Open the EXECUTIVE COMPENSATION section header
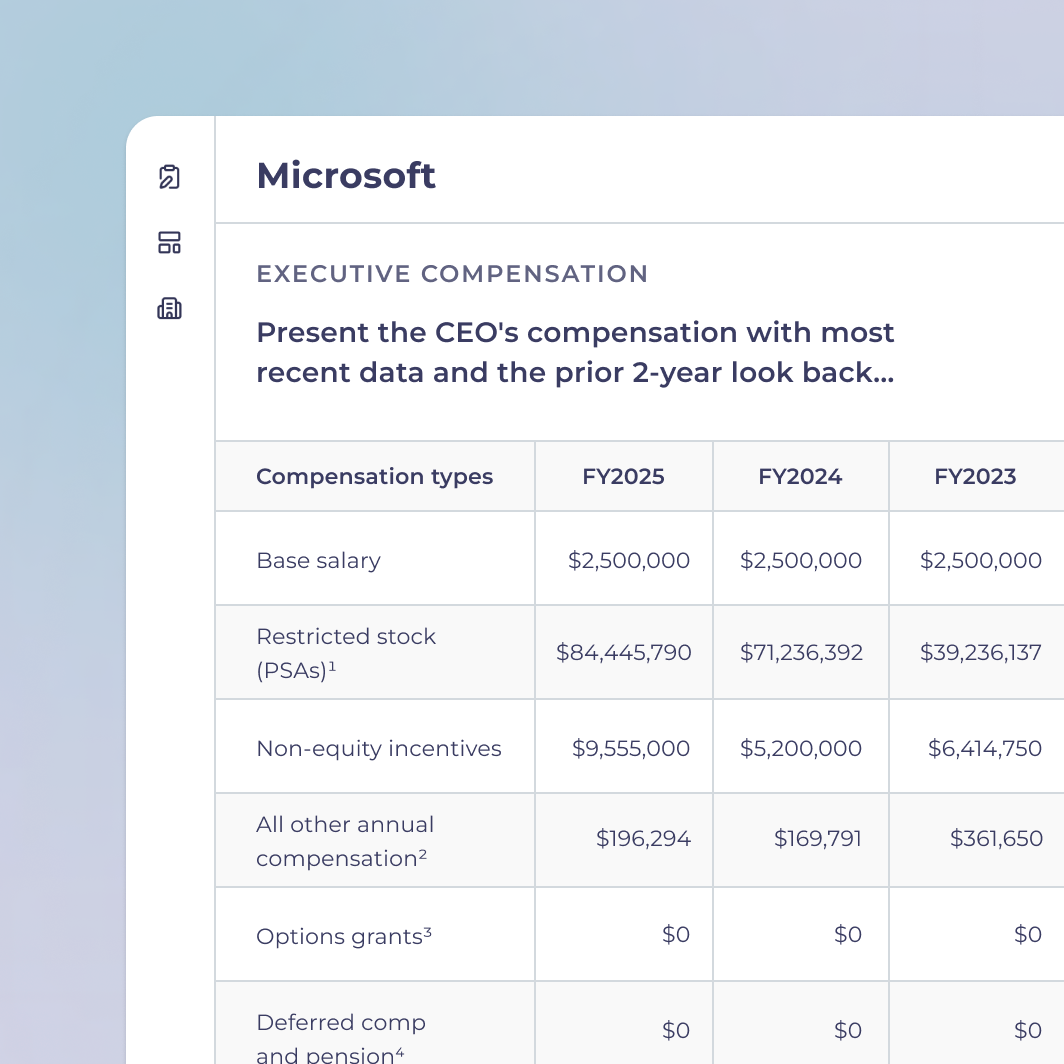 (x=452, y=274)
